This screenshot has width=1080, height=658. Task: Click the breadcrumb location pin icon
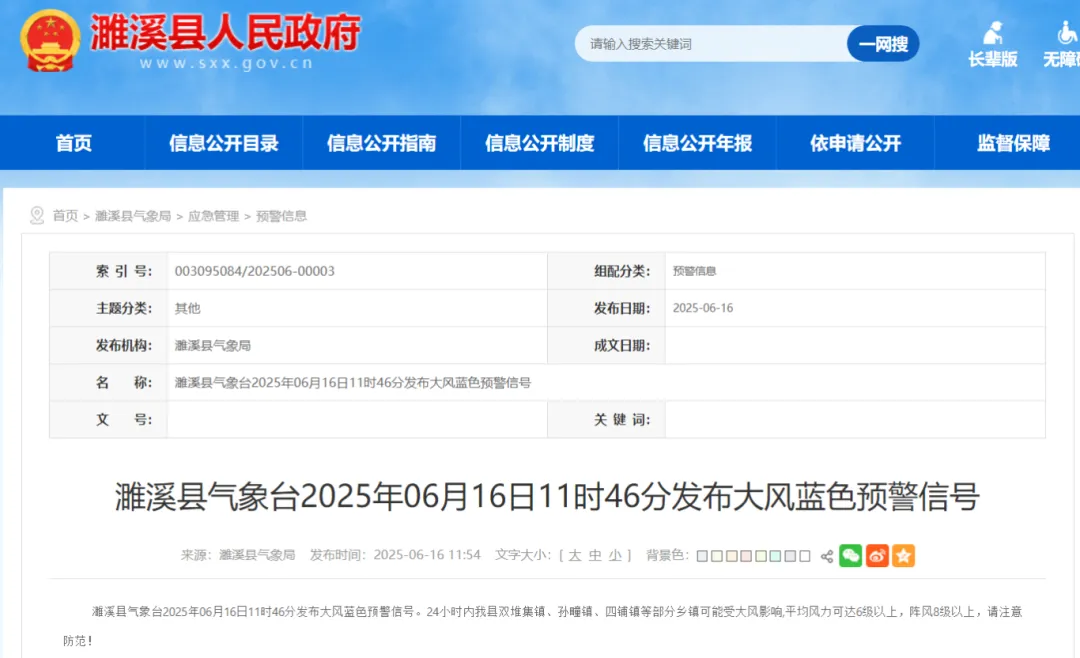37,216
